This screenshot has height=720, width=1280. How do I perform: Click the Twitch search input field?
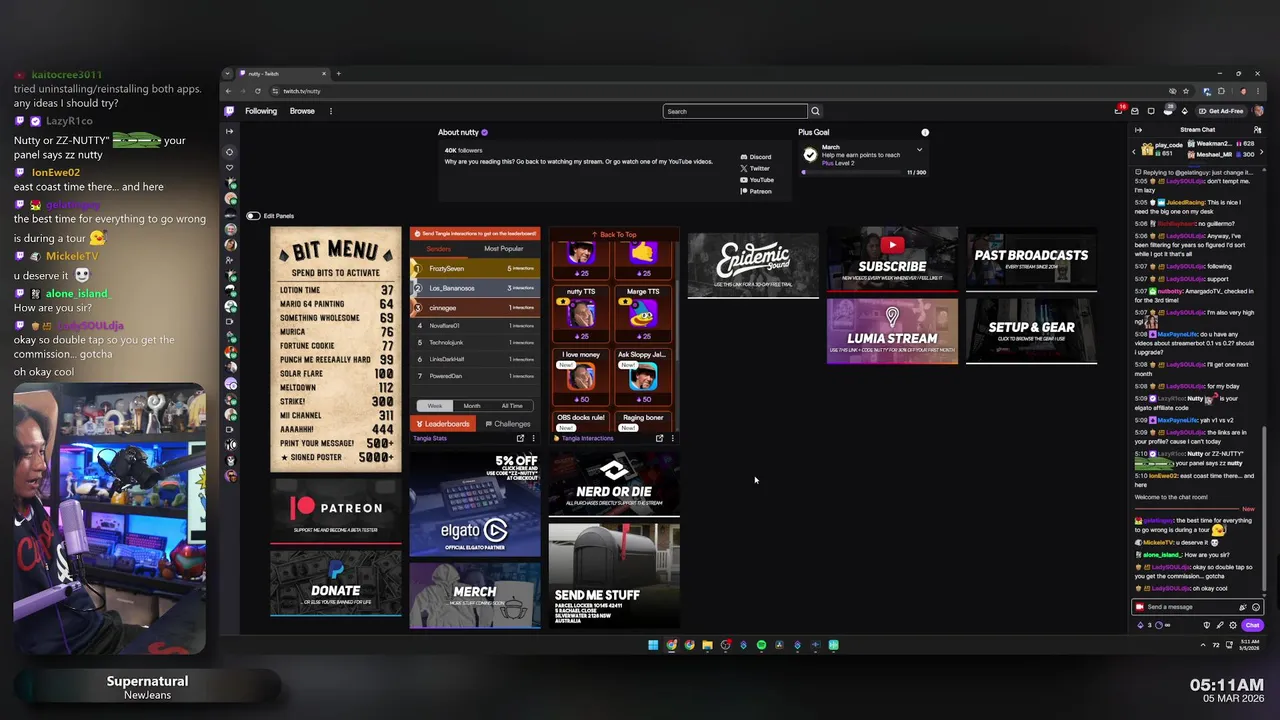pos(735,111)
